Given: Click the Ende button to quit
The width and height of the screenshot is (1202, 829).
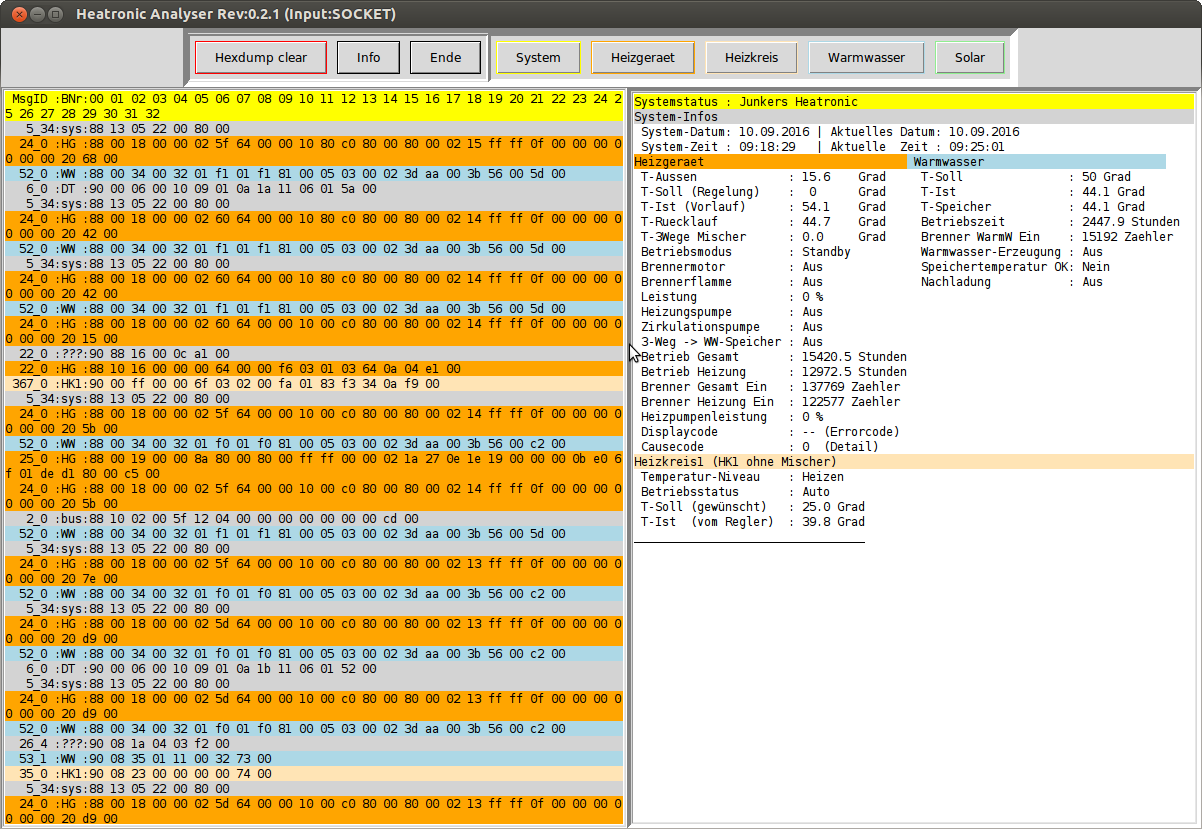Looking at the screenshot, I should (445, 57).
